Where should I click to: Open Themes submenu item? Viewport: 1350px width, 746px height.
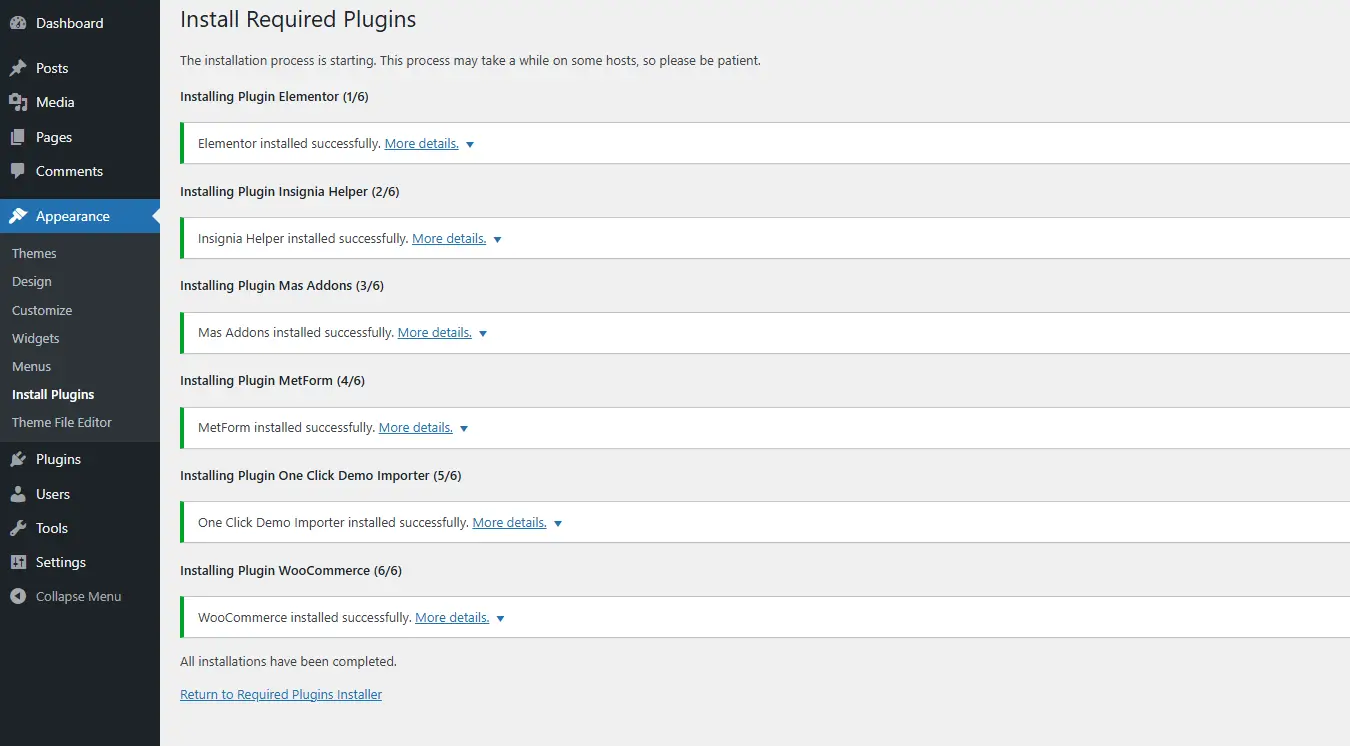coord(34,253)
